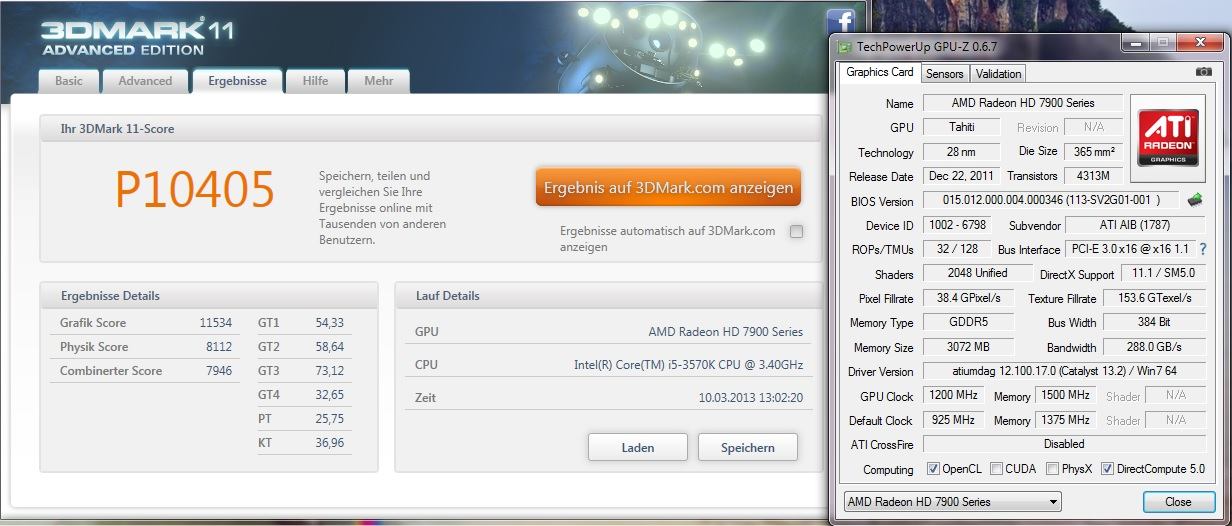Click the Memory Size 3072 MB field
1232x526 pixels.
pyautogui.click(x=967, y=347)
